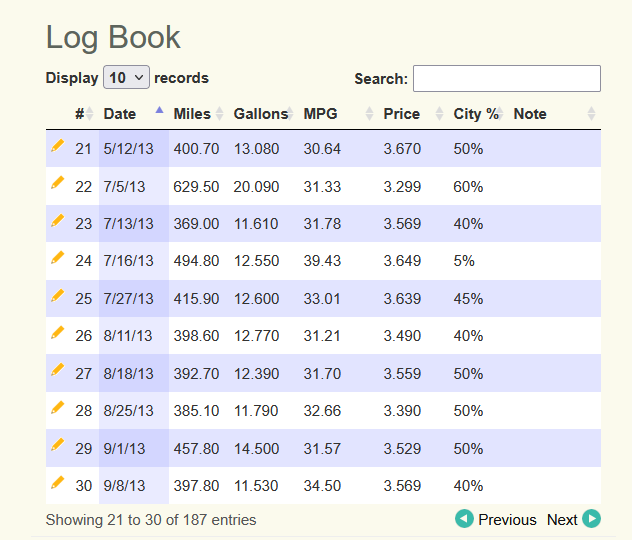The width and height of the screenshot is (632, 540).
Task: Click MPG value 34.50
Action: coord(322,486)
